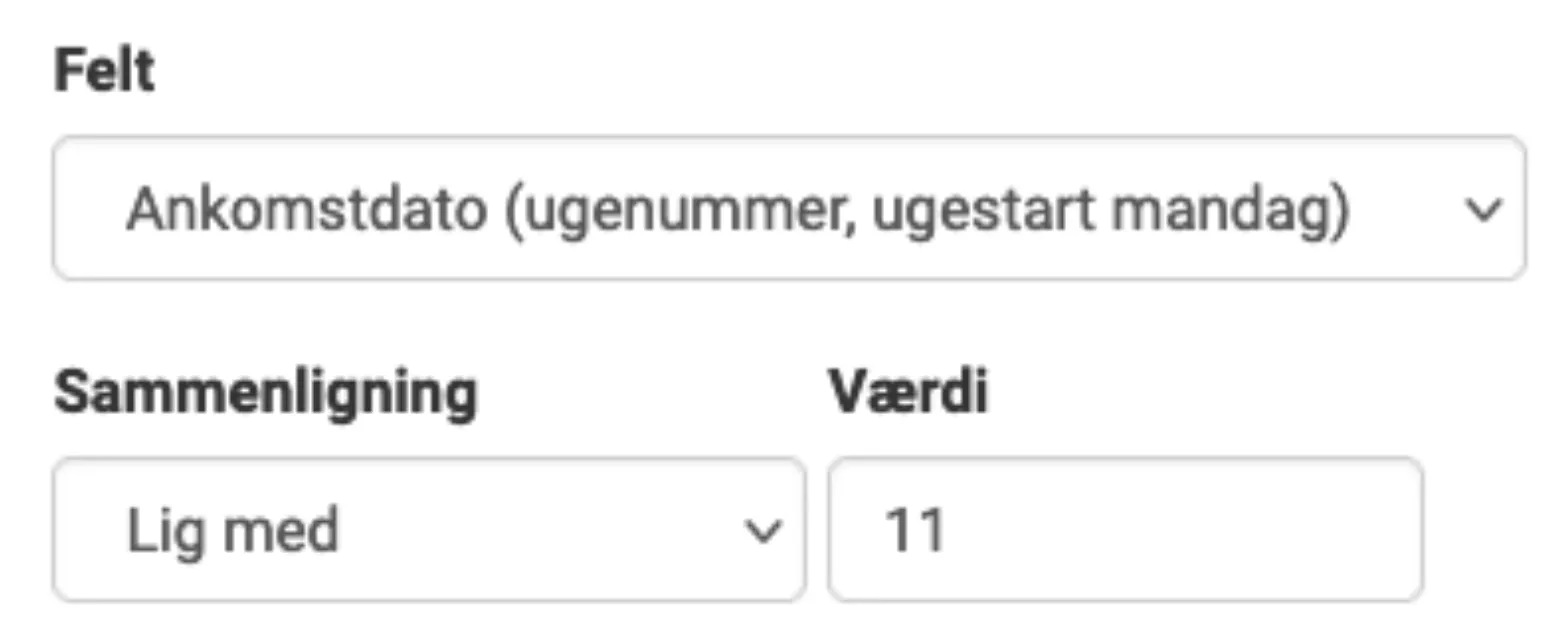Select the 'Ankomstdato (ugenummer, ugestart mandag)' option
Screen dimensions: 1554x638
740,207
